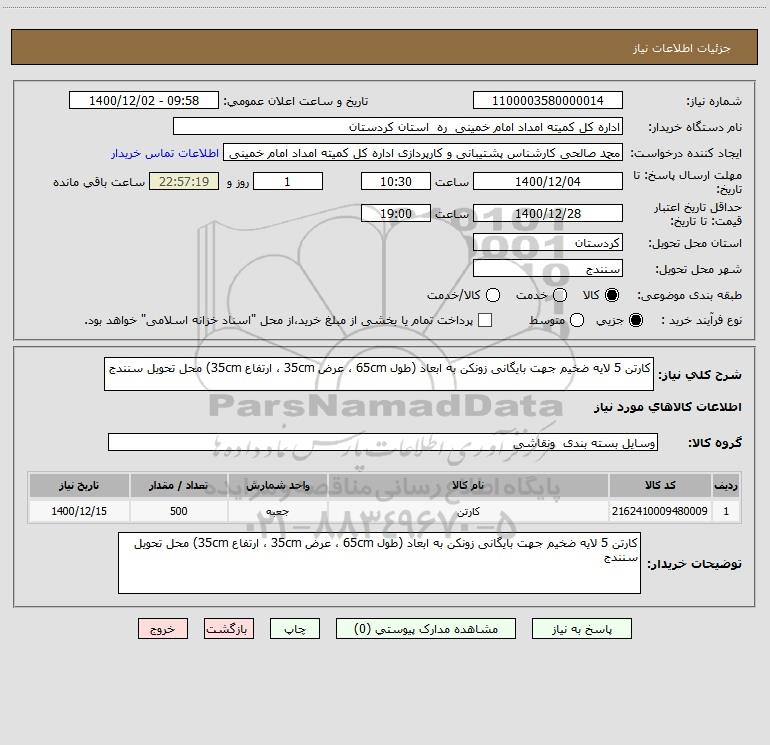This screenshot has height=745, width=770.
Task: Click the اطلاعات کالاهای مورد نیاز heading
Action: click(667, 407)
